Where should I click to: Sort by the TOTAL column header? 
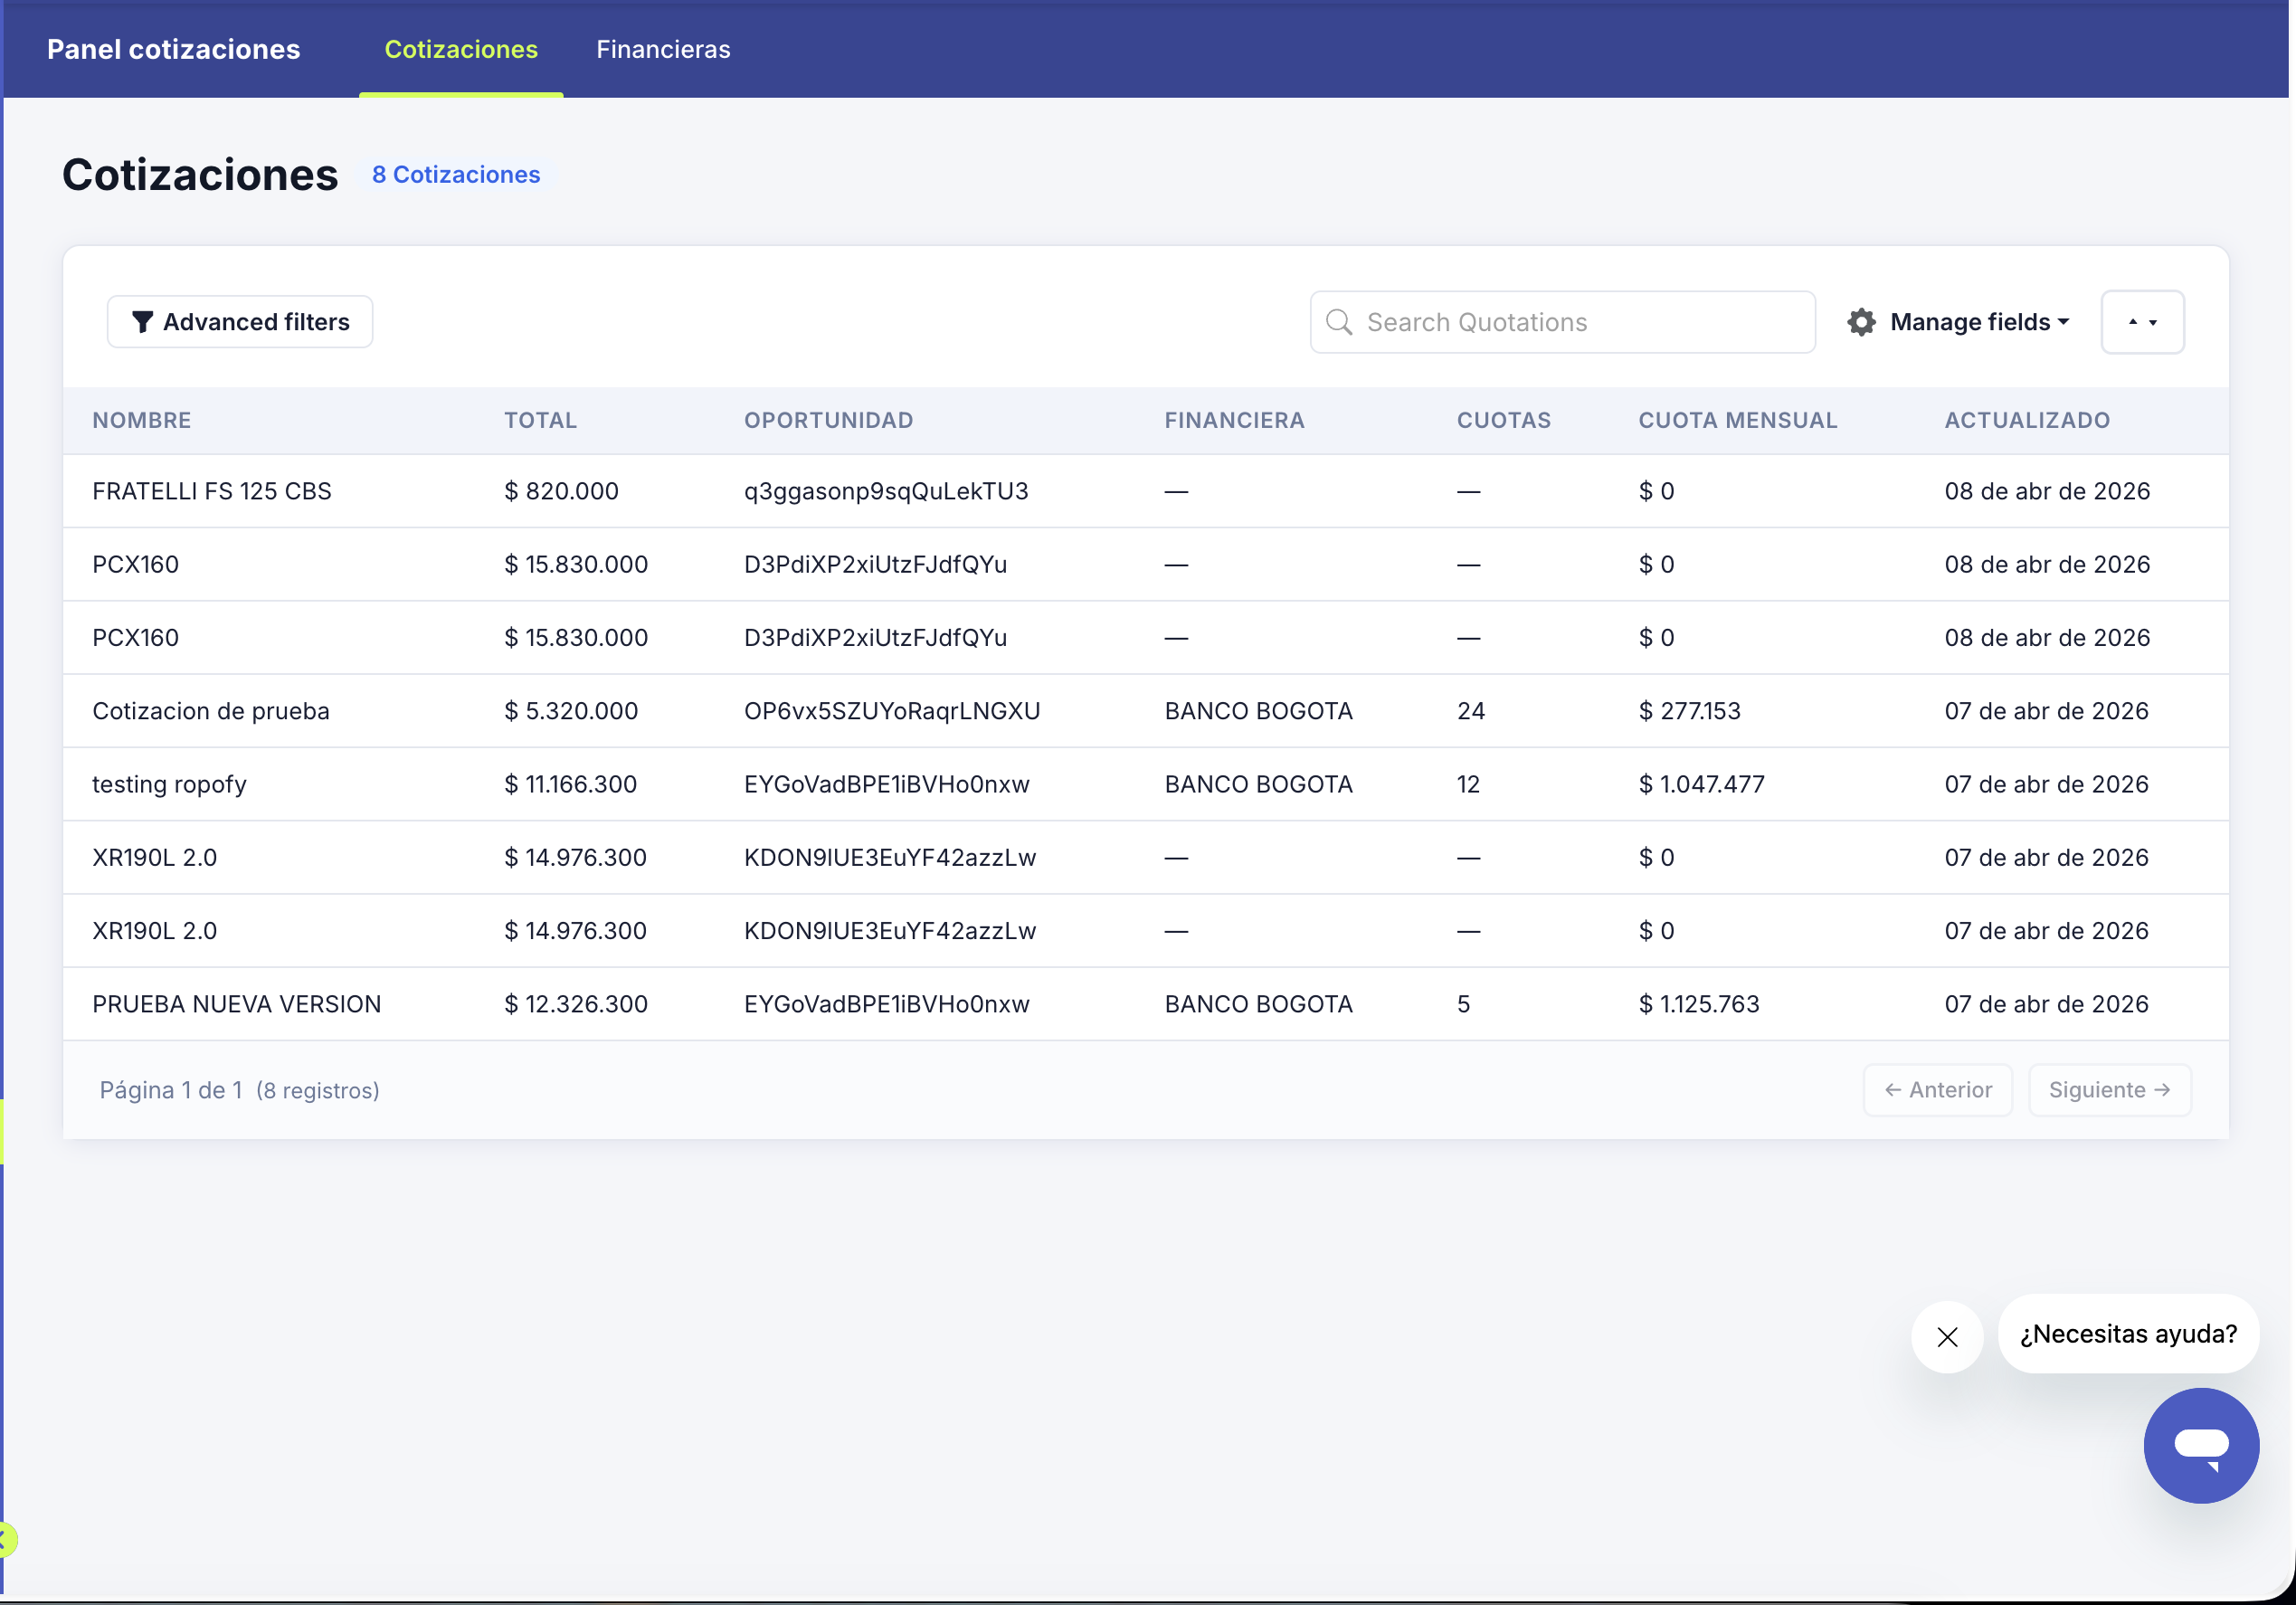pos(540,420)
